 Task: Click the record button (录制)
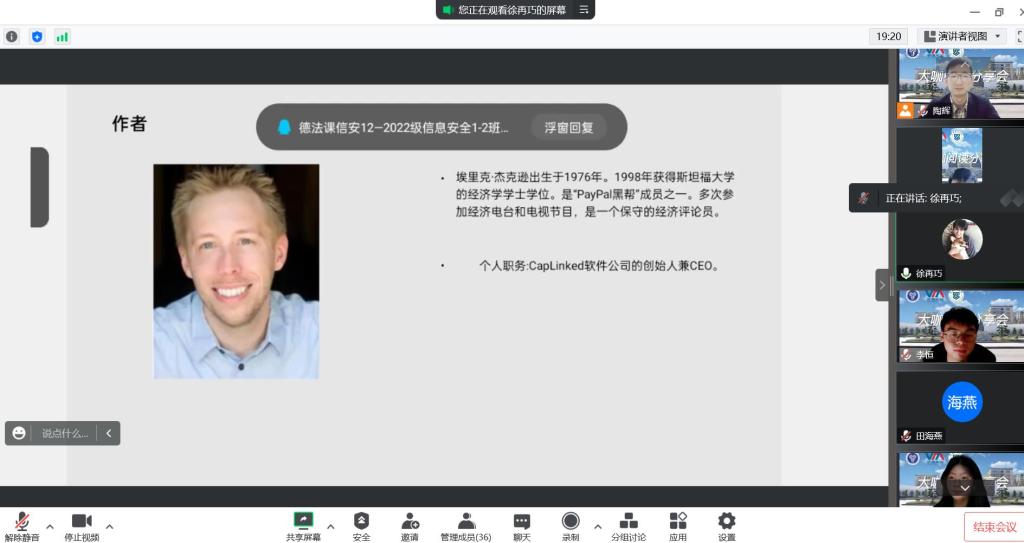(570, 522)
